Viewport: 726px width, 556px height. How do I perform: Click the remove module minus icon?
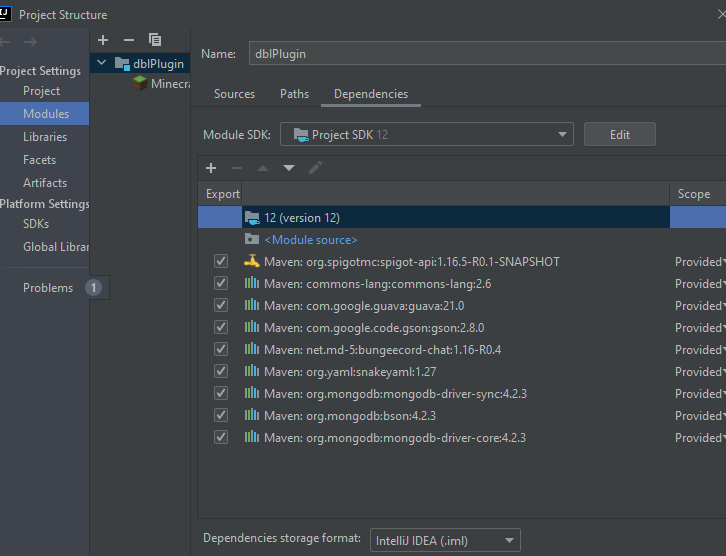pyautogui.click(x=128, y=40)
